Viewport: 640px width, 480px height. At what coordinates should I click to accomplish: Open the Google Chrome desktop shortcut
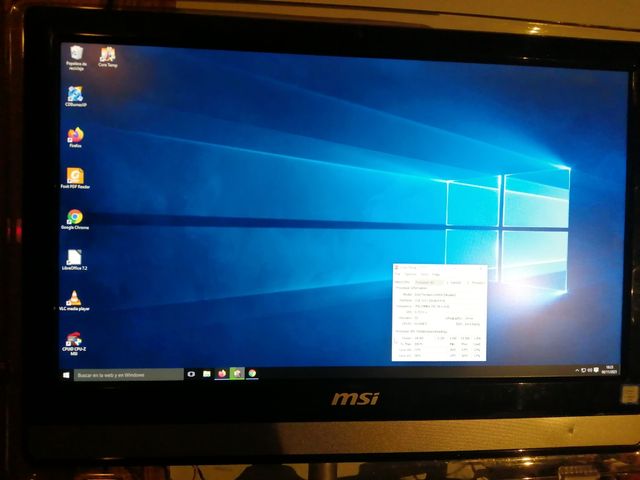pyautogui.click(x=75, y=217)
